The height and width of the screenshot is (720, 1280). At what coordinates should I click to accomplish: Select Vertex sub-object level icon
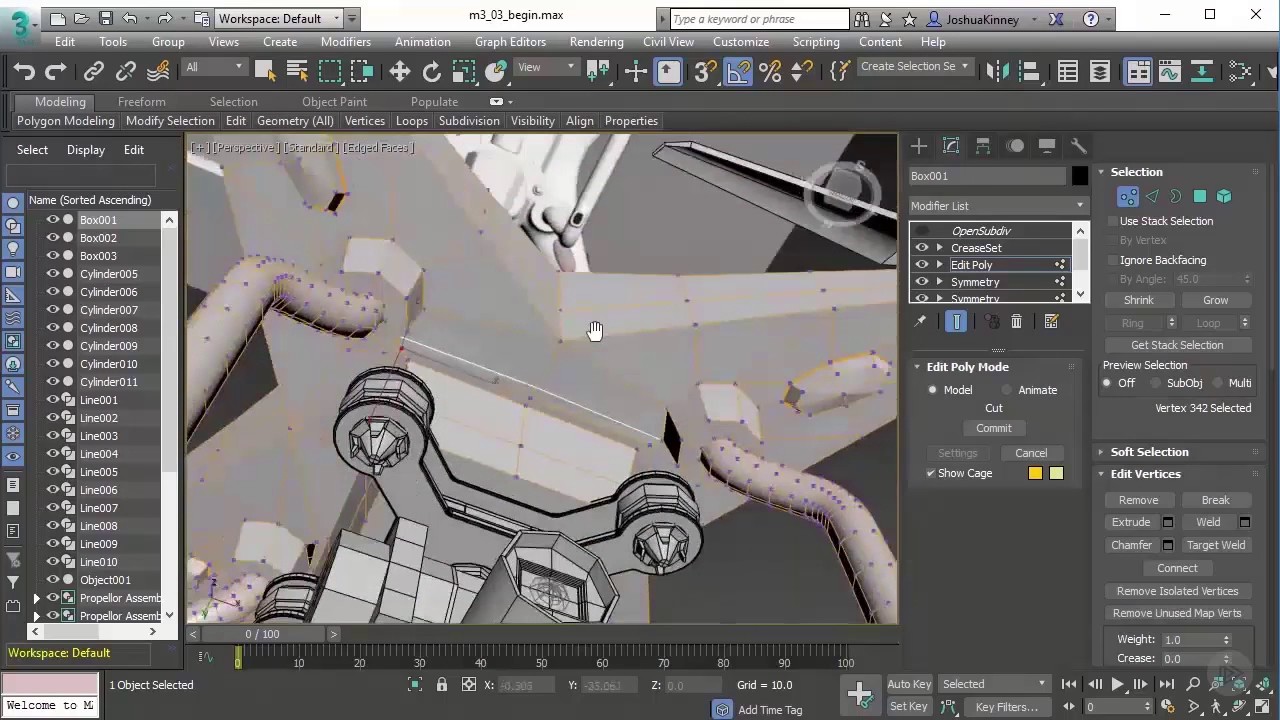point(1128,197)
